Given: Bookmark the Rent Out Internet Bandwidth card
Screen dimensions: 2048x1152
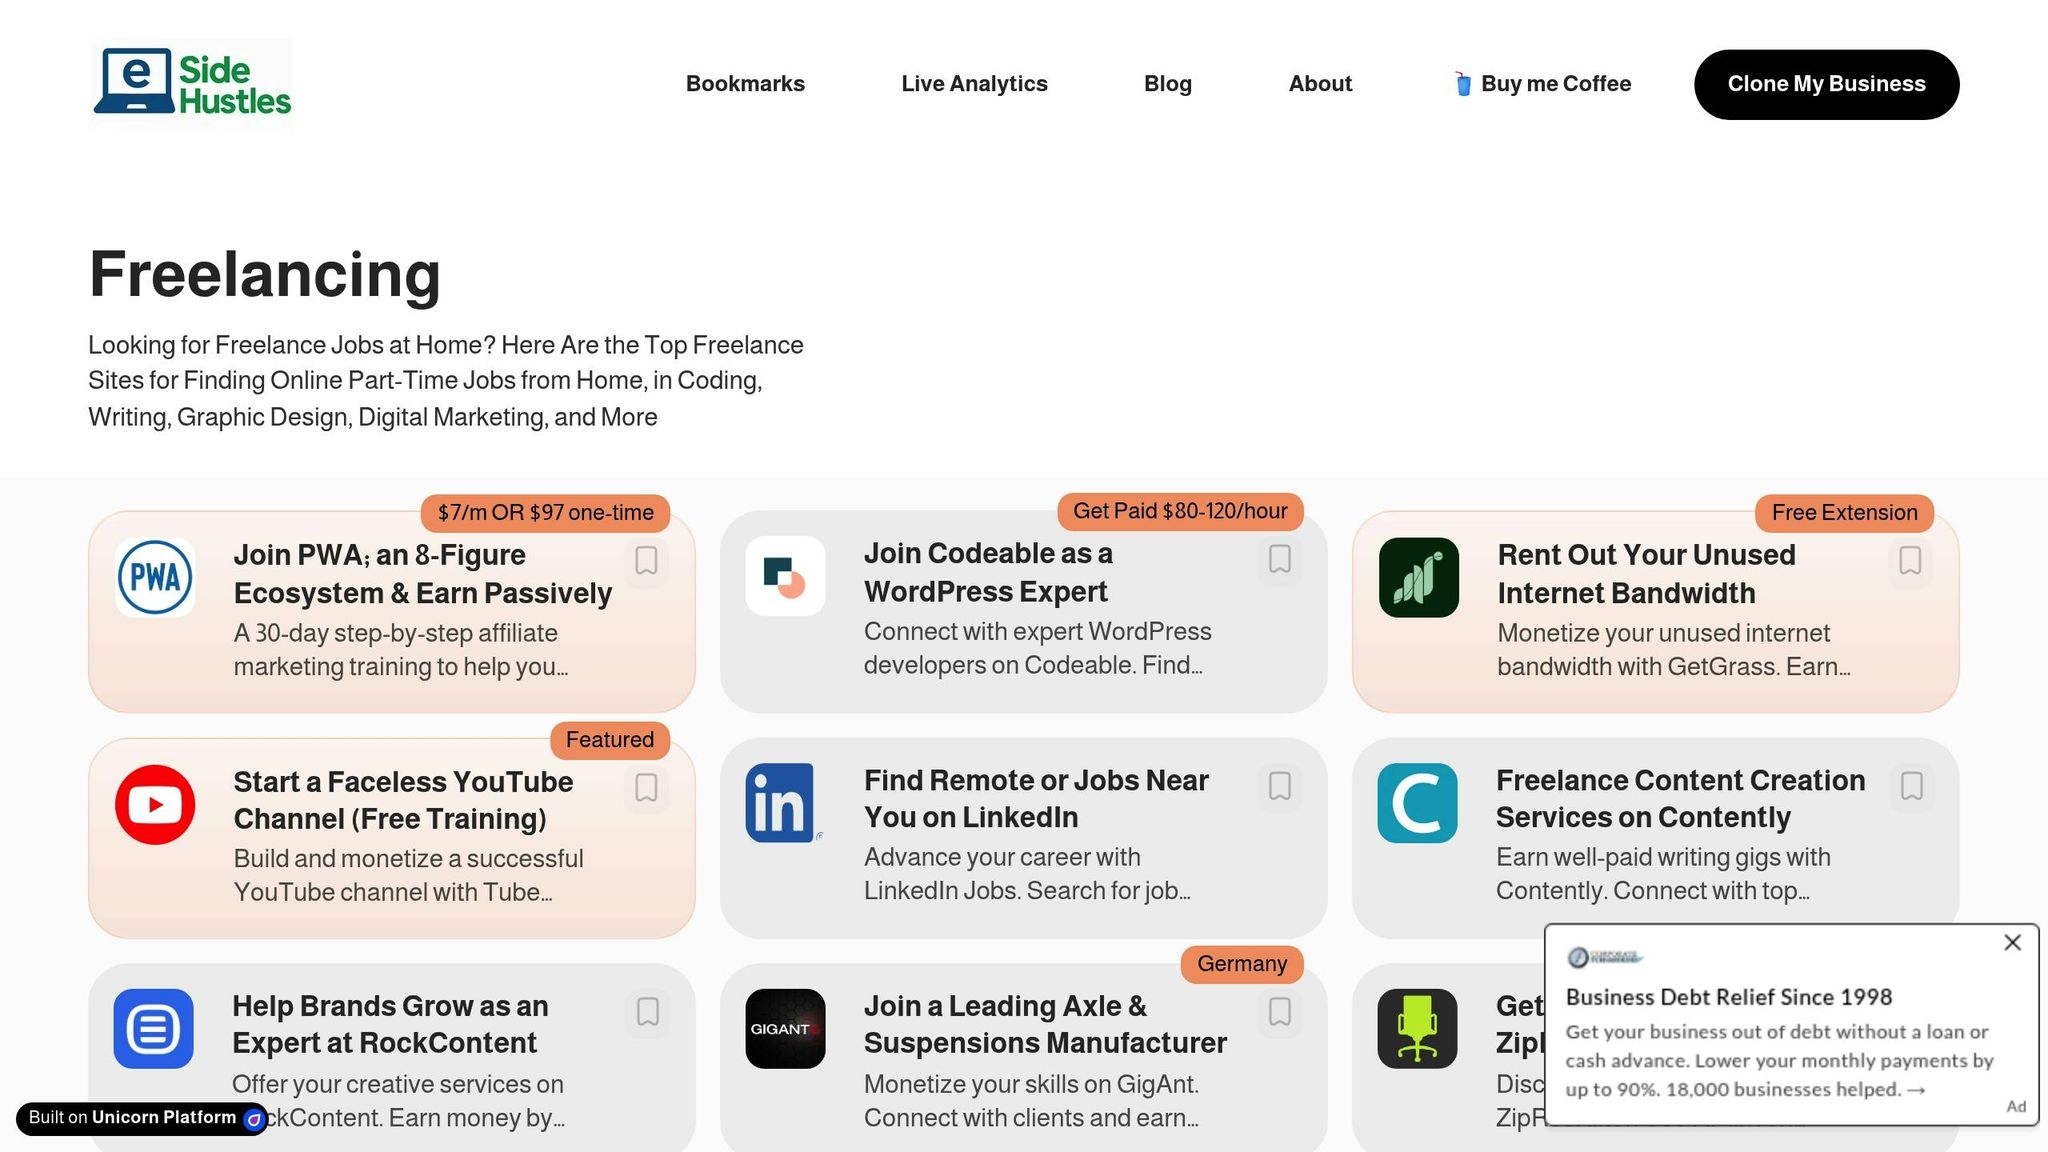Looking at the screenshot, I should tap(1910, 560).
